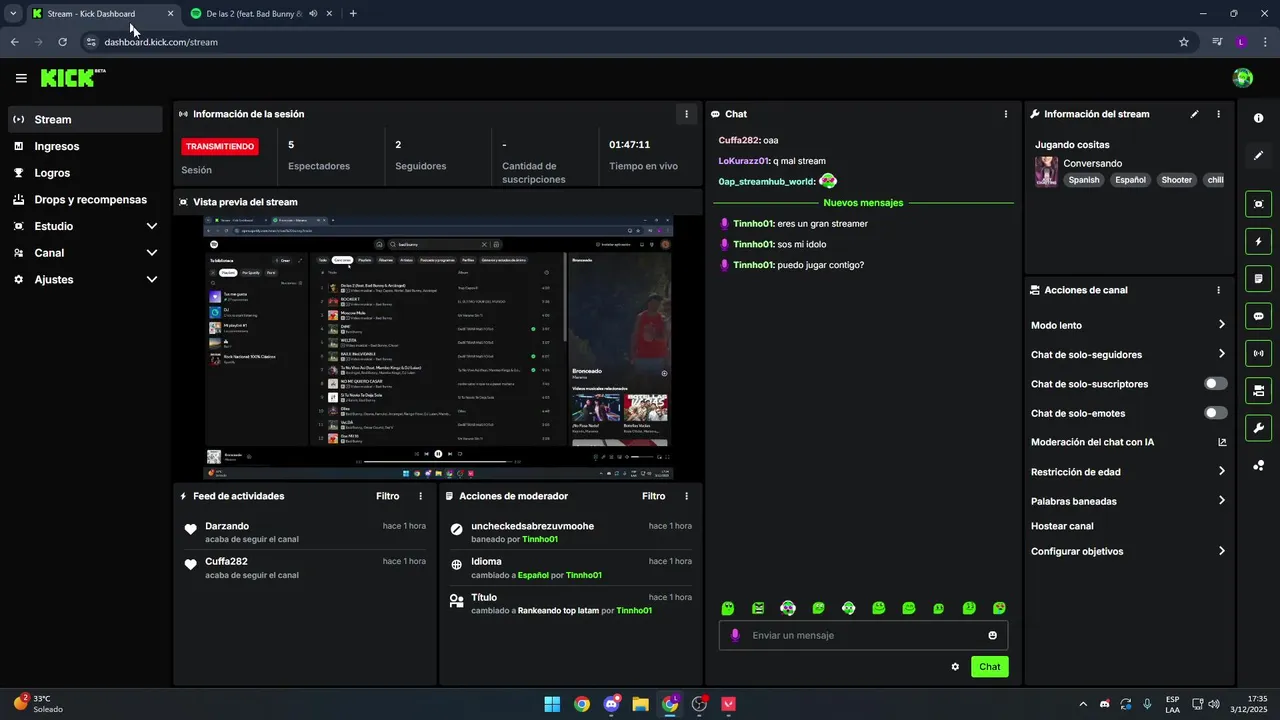
Task: Insert the last emote with heart eyes
Action: pyautogui.click(x=999, y=608)
